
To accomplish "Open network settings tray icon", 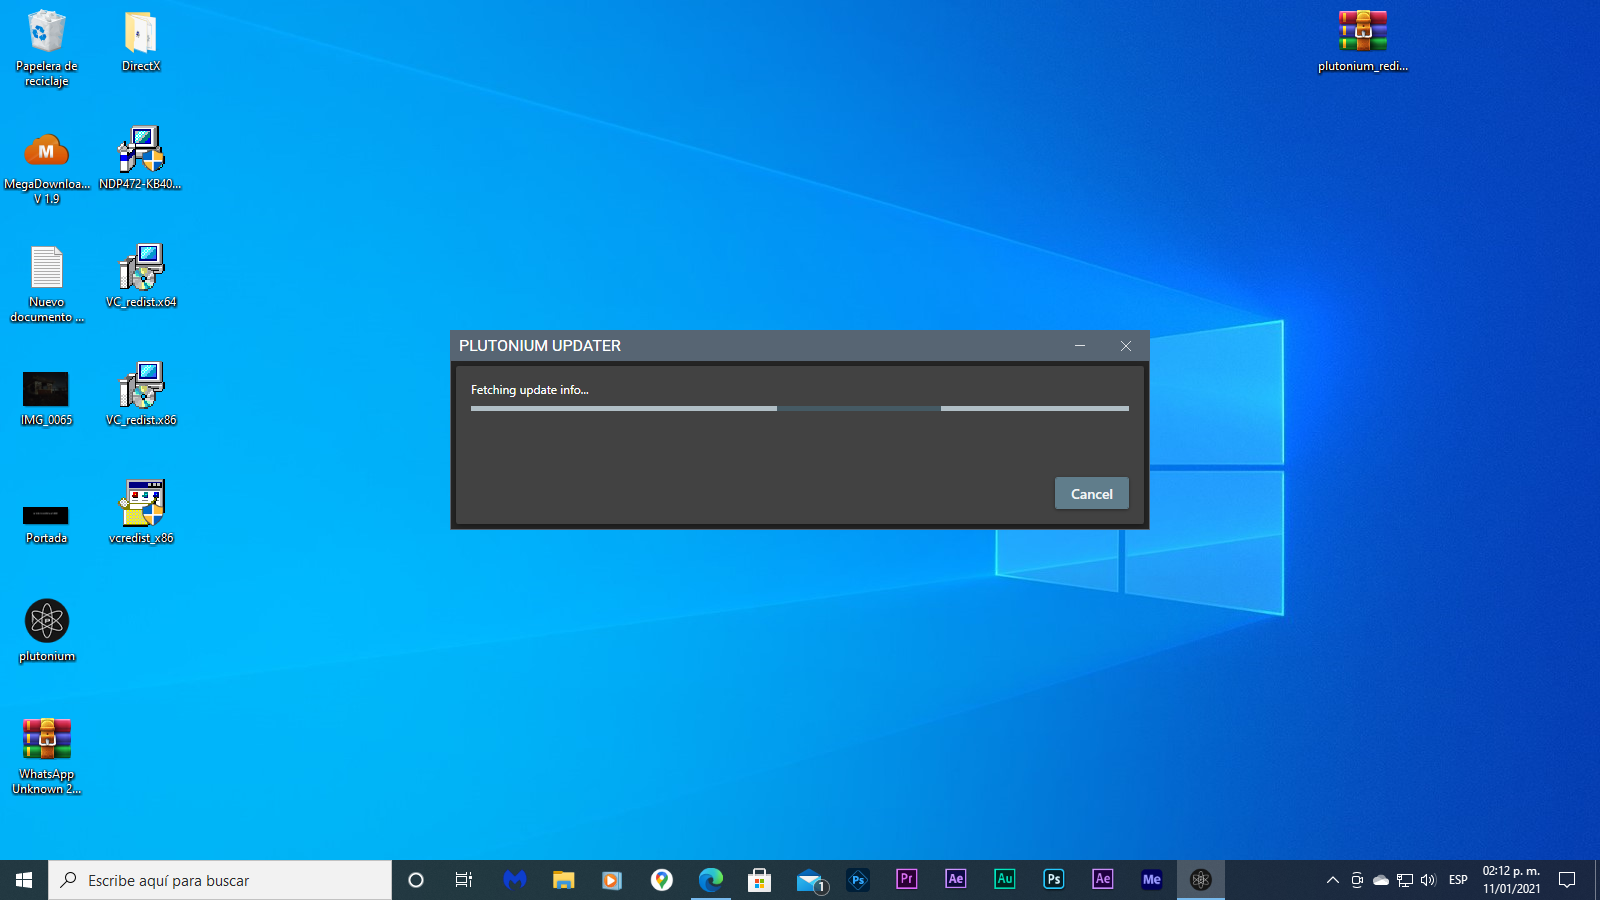I will [1405, 880].
